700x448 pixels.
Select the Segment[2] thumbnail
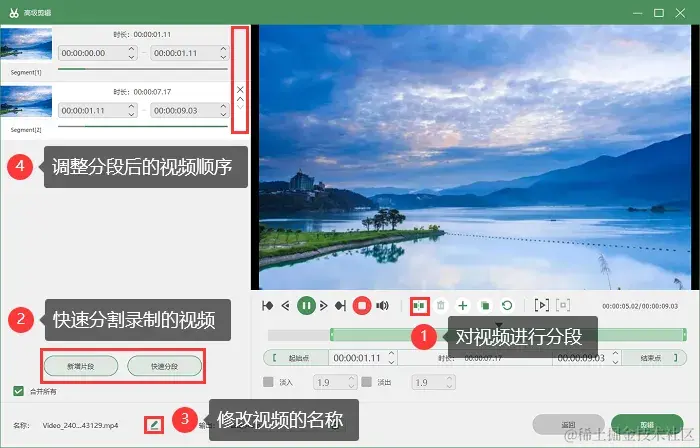pos(26,102)
